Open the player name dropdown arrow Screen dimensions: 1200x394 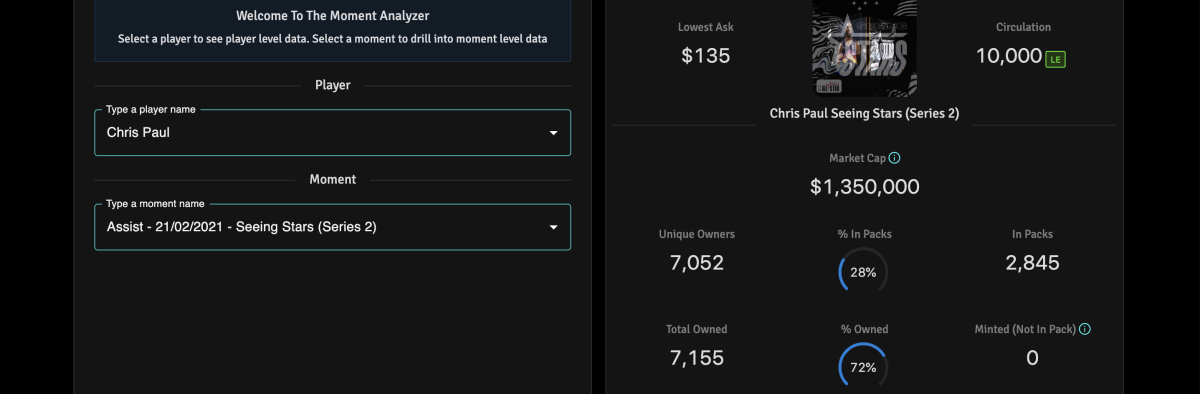(x=553, y=133)
